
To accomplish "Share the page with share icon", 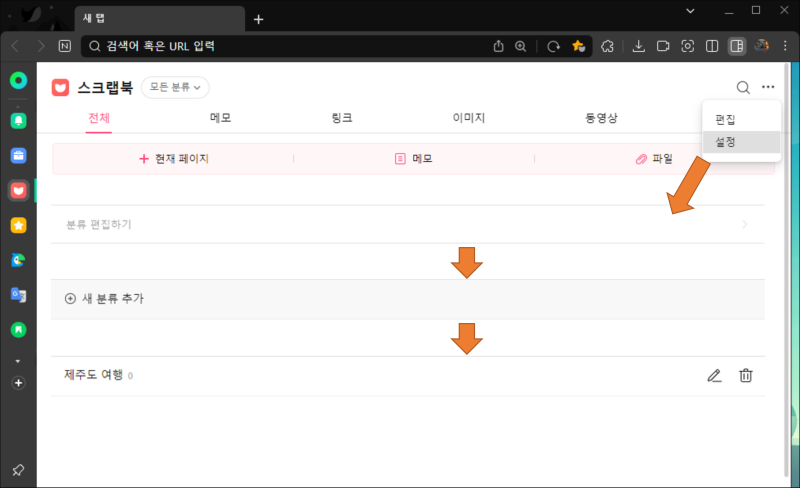I will (x=498, y=46).
